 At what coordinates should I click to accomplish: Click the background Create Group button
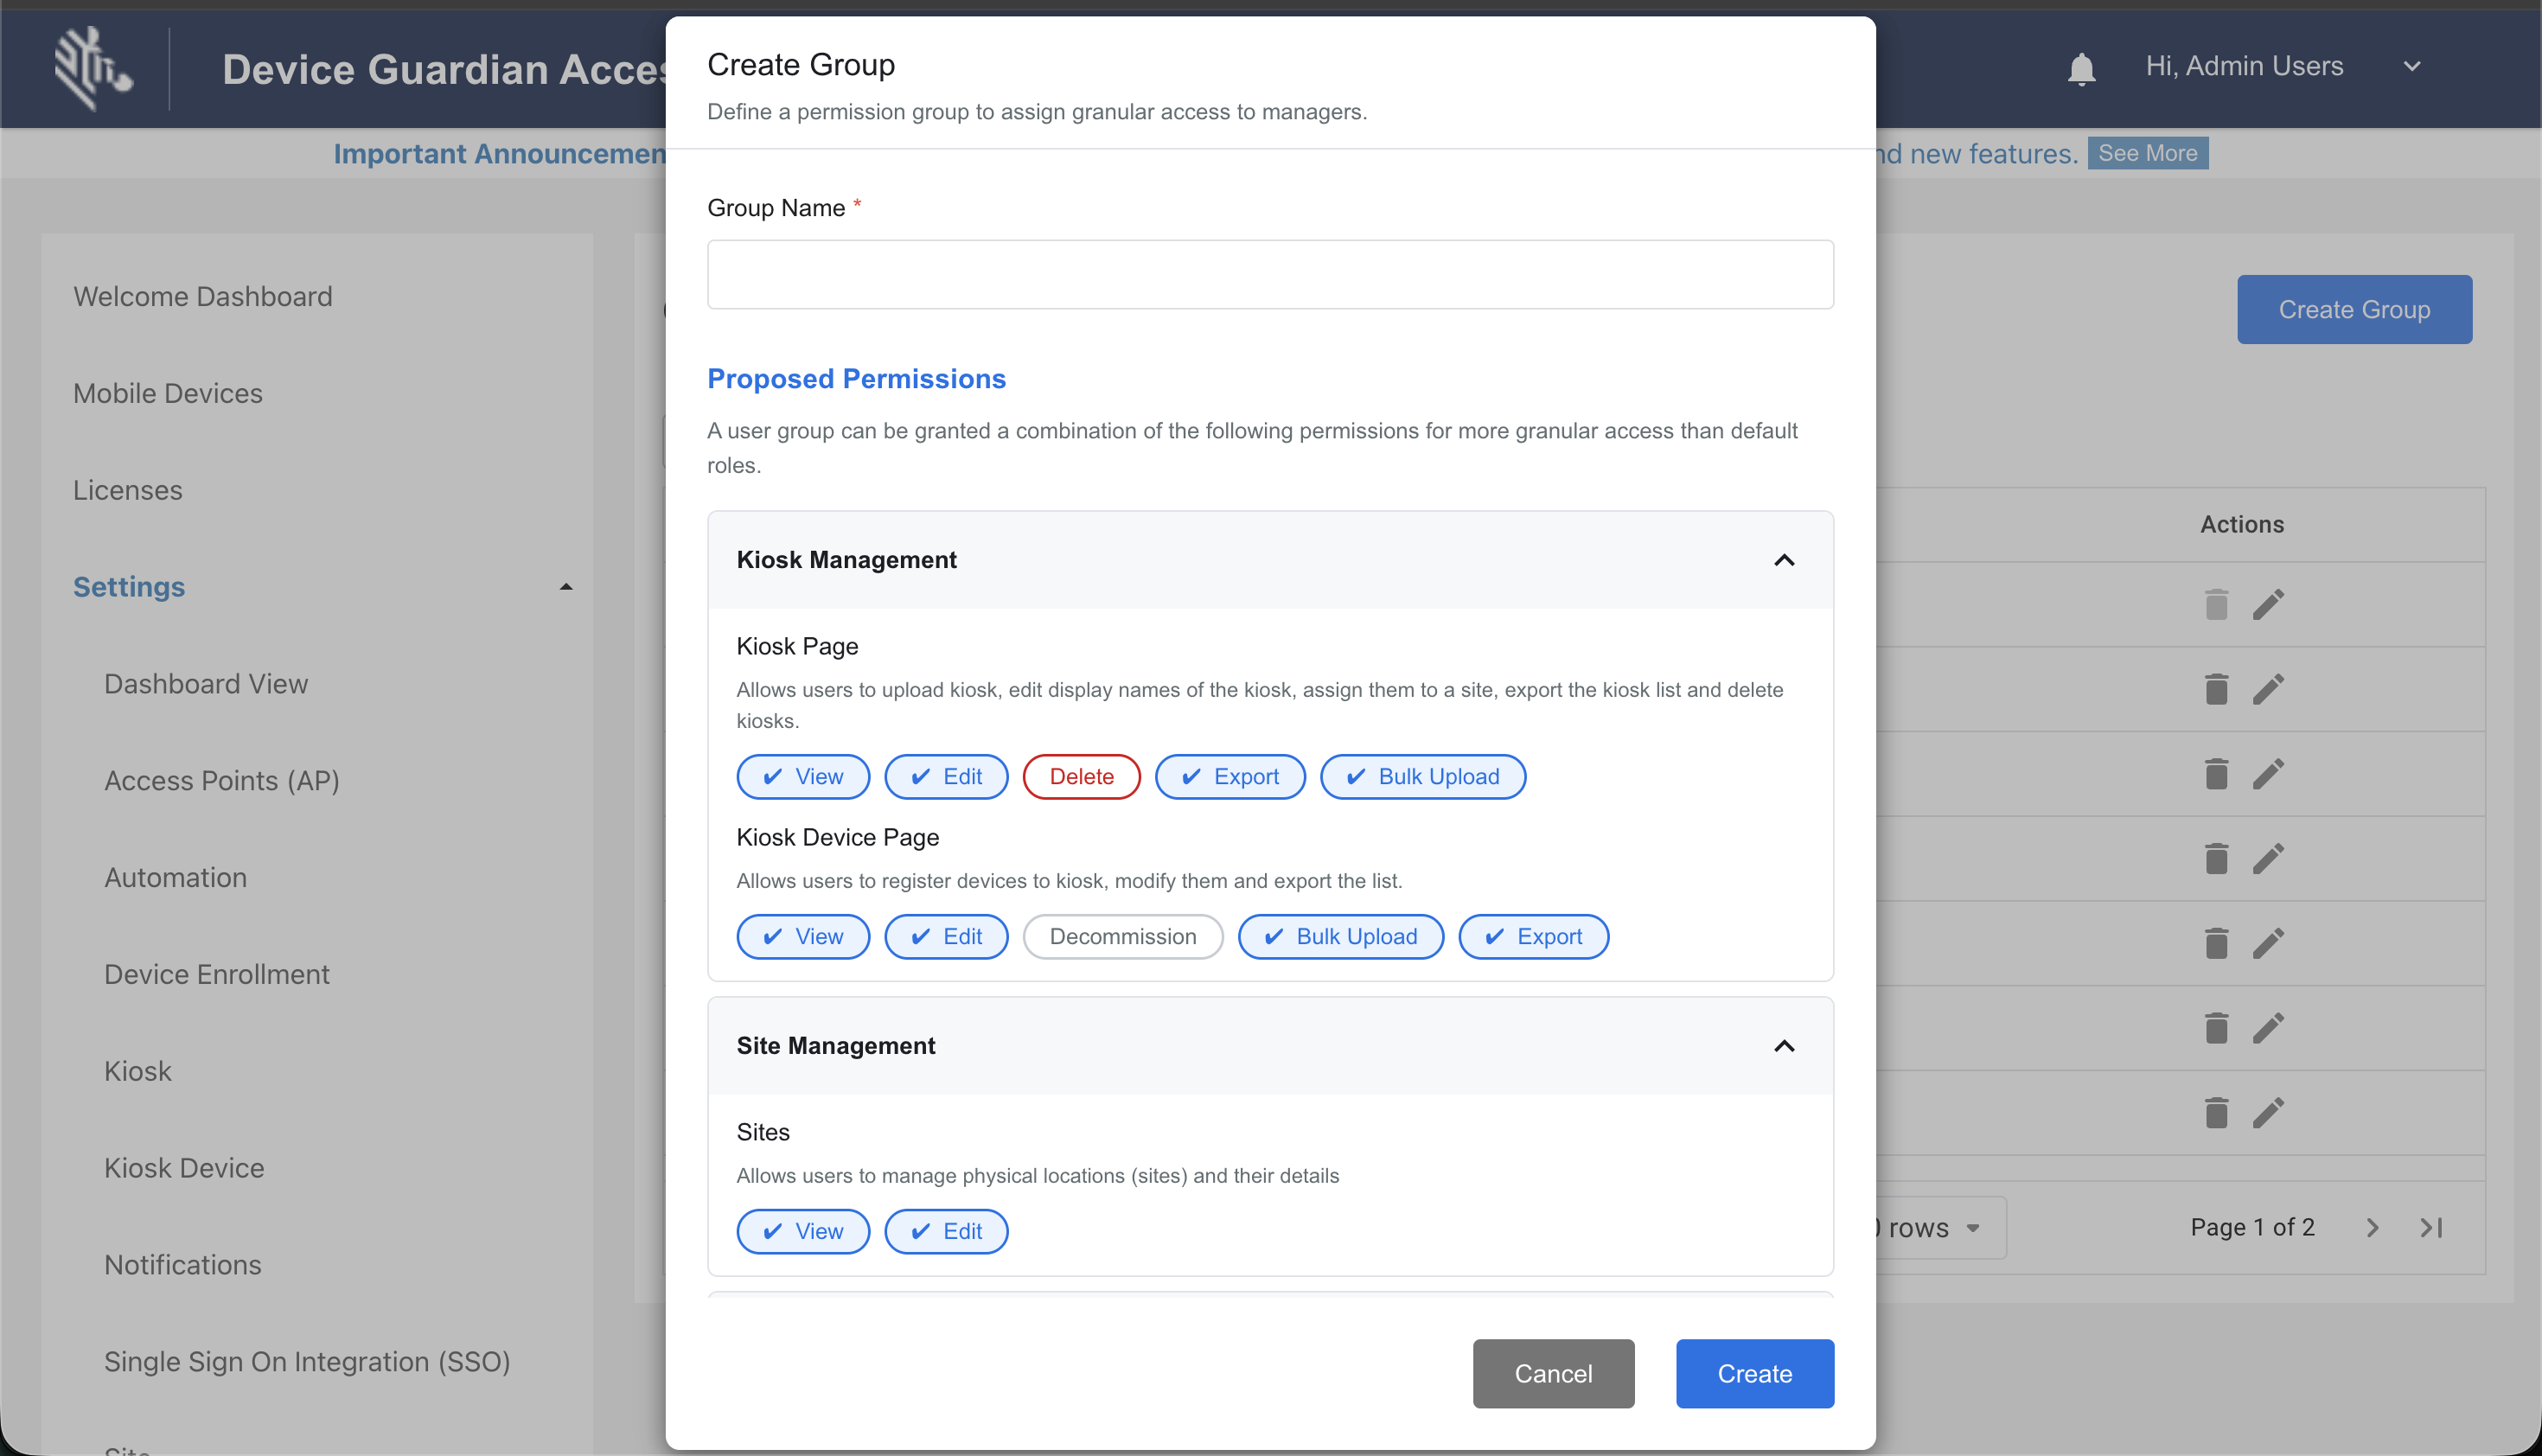pyautogui.click(x=2354, y=309)
